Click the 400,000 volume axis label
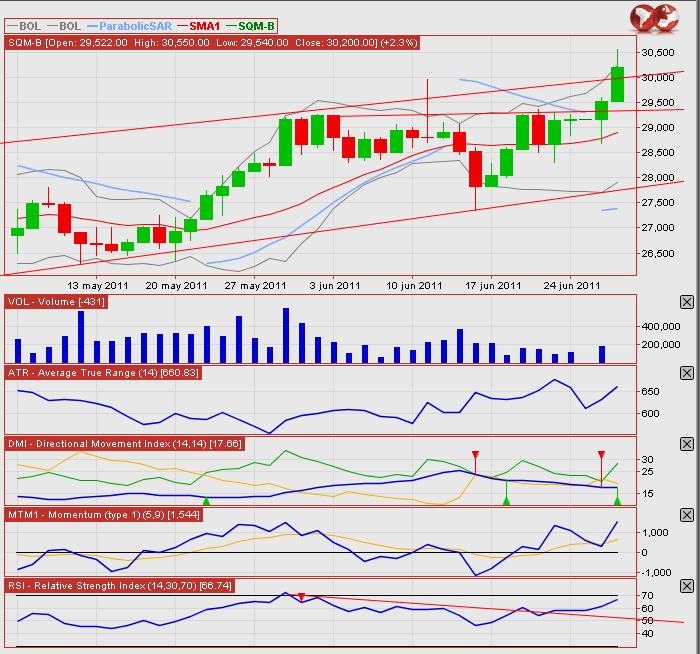The image size is (700, 654). tap(661, 326)
